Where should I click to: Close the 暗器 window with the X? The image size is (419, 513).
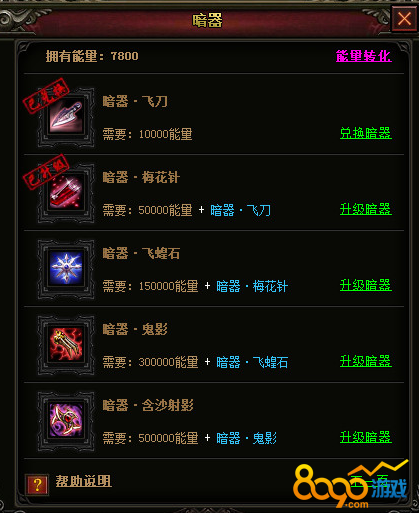click(x=404, y=19)
